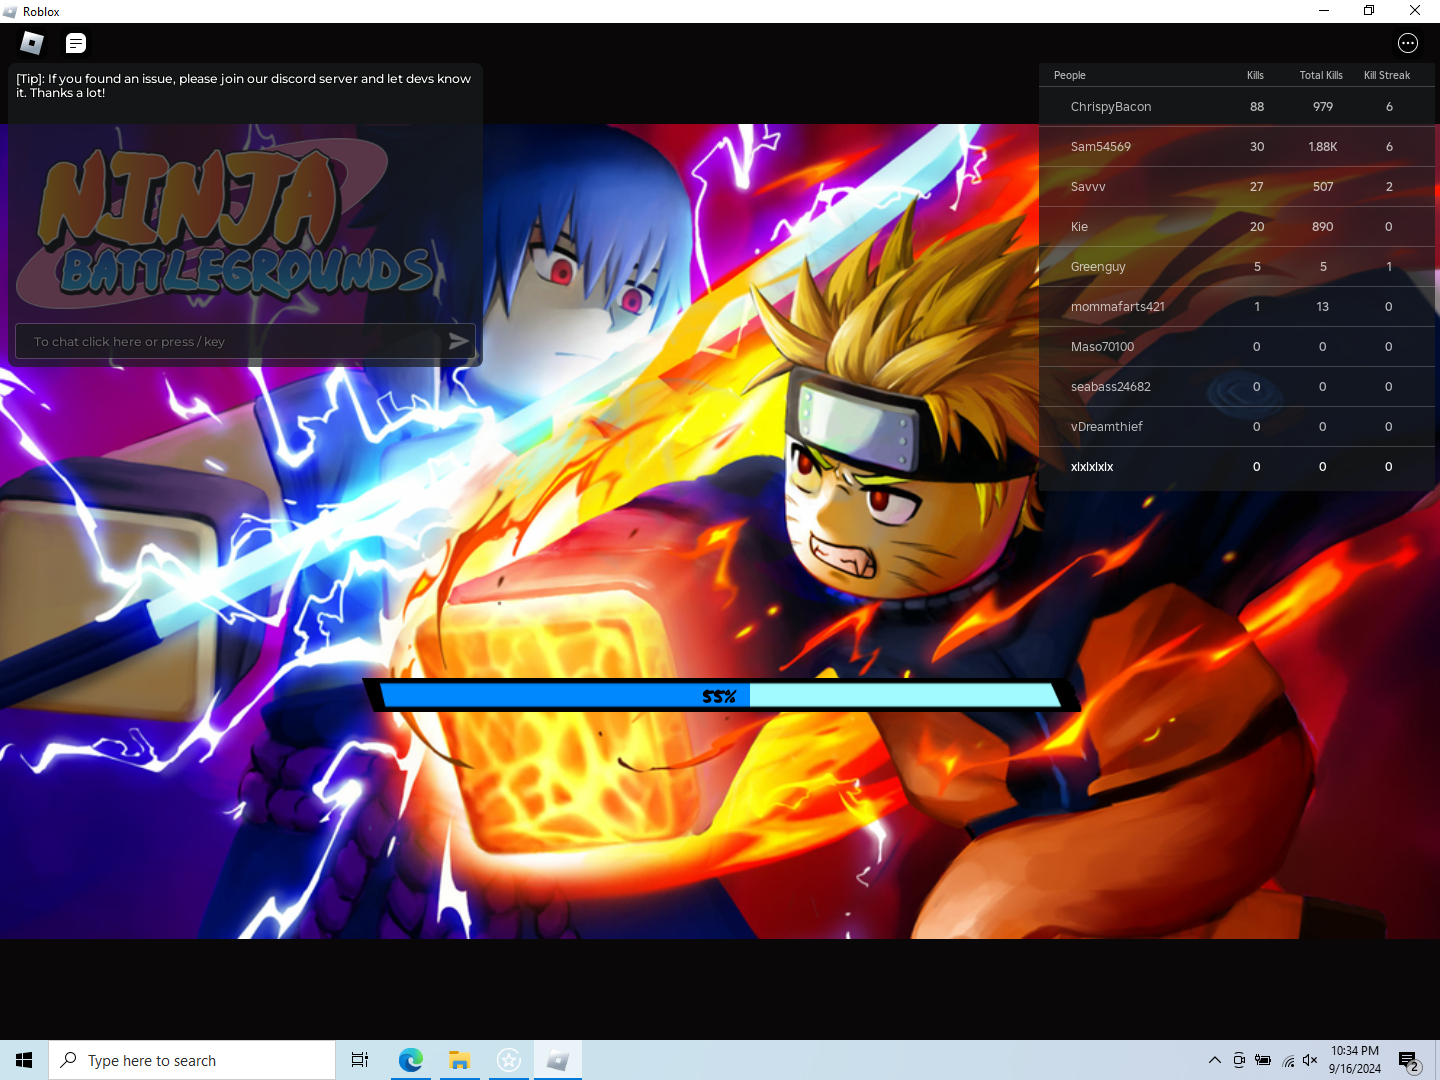Select player mommafarts421 in the leaderboard
This screenshot has width=1440, height=1080.
point(1237,306)
